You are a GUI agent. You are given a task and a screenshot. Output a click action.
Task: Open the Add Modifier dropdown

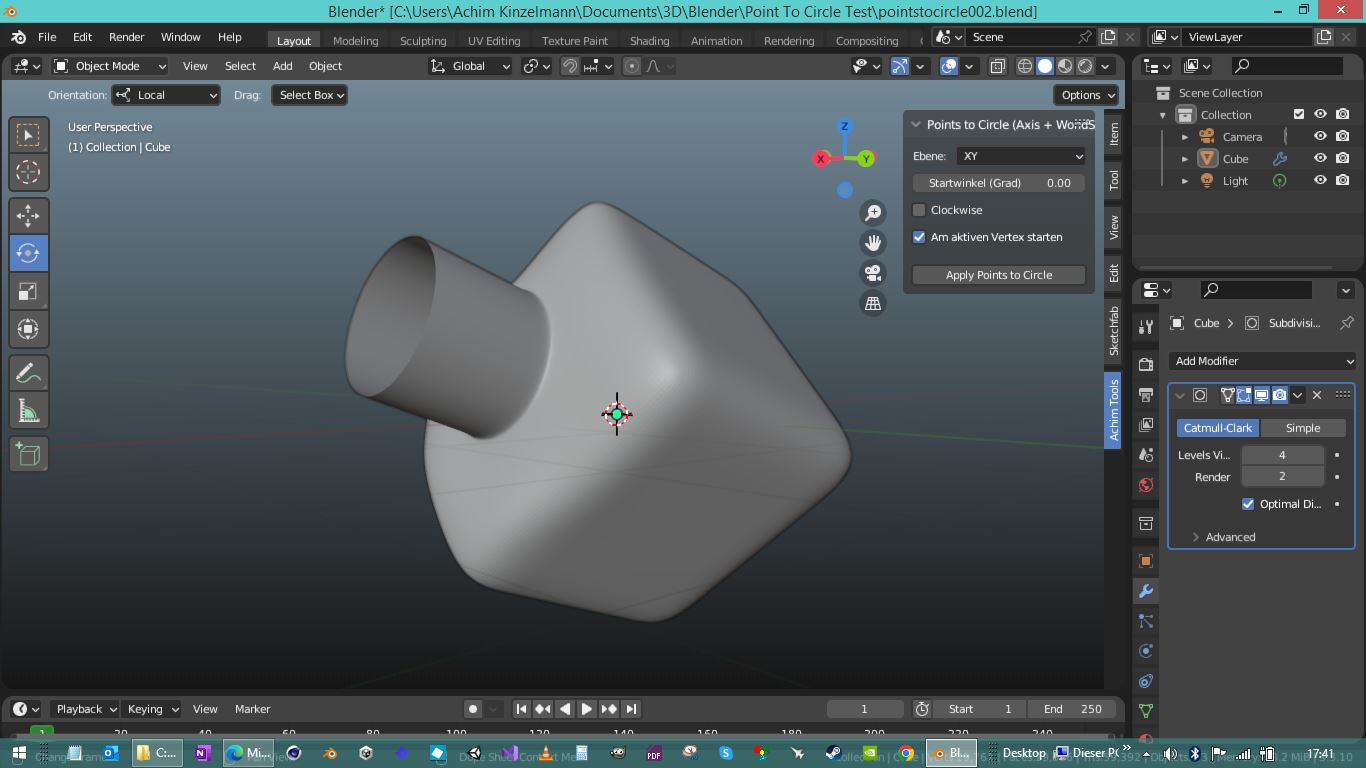click(1262, 361)
